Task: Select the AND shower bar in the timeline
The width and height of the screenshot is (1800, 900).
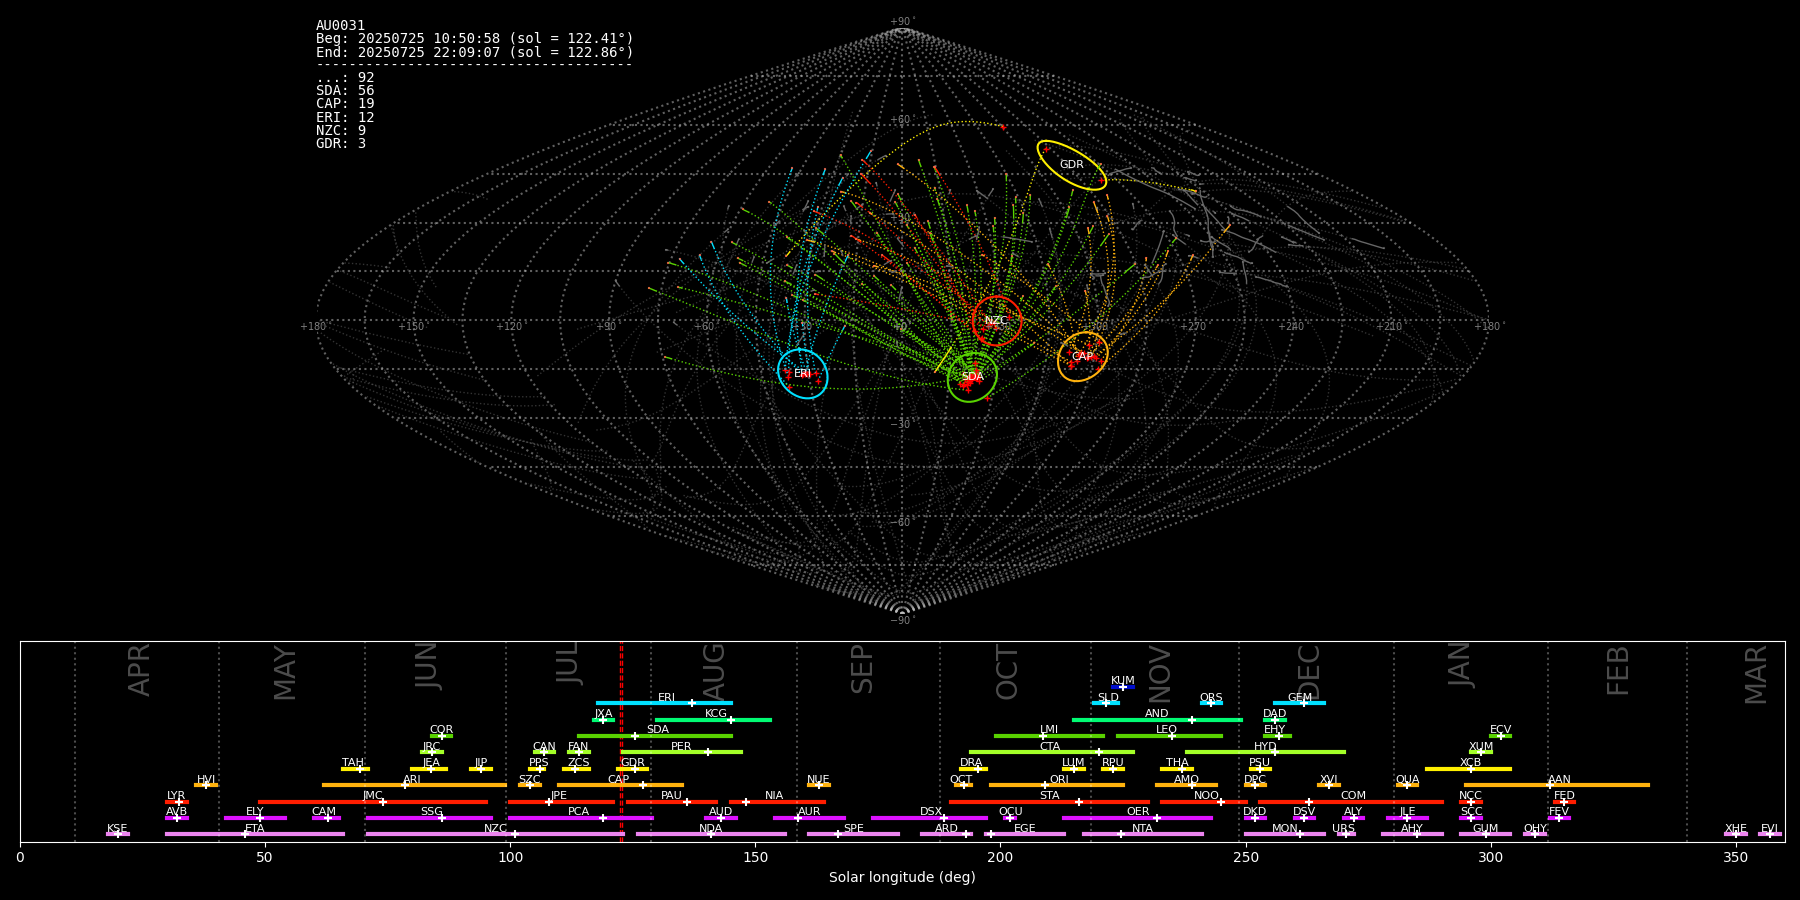Action: (x=1157, y=719)
